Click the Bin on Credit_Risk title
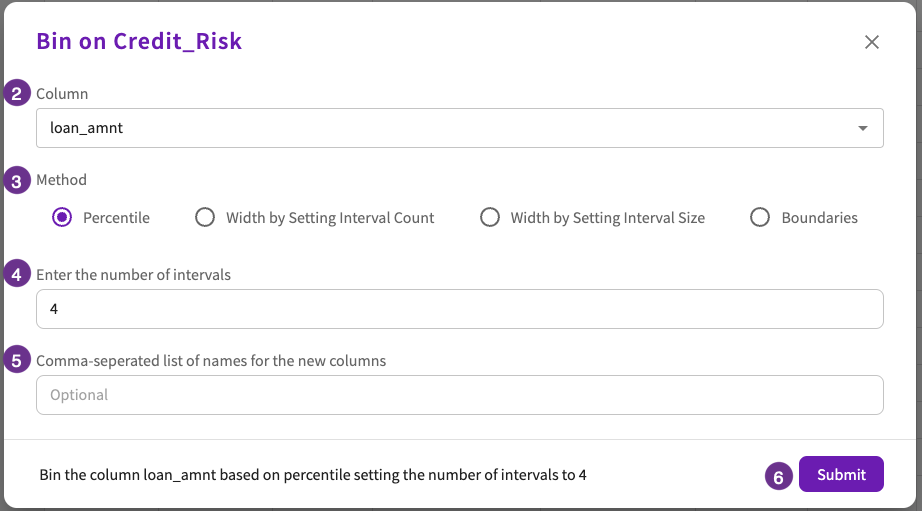 (139, 41)
